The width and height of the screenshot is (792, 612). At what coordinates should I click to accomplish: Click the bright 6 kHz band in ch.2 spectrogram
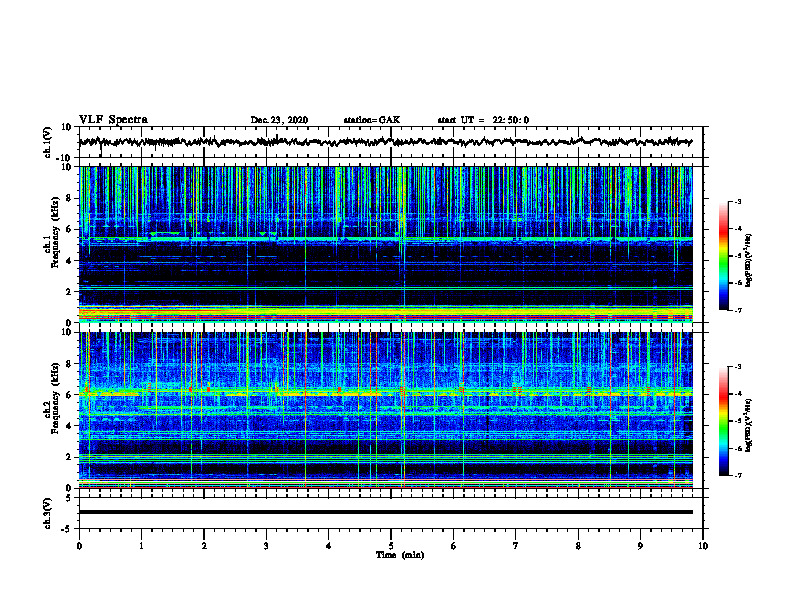click(x=385, y=393)
